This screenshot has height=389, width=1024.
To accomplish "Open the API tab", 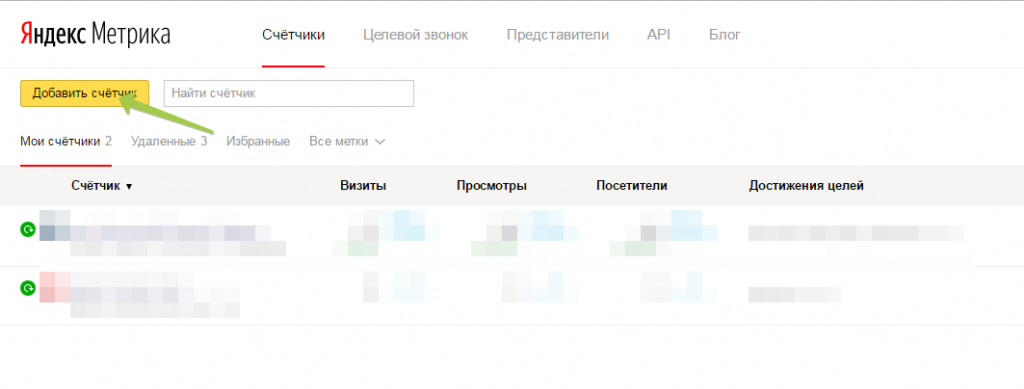I will tap(658, 35).
